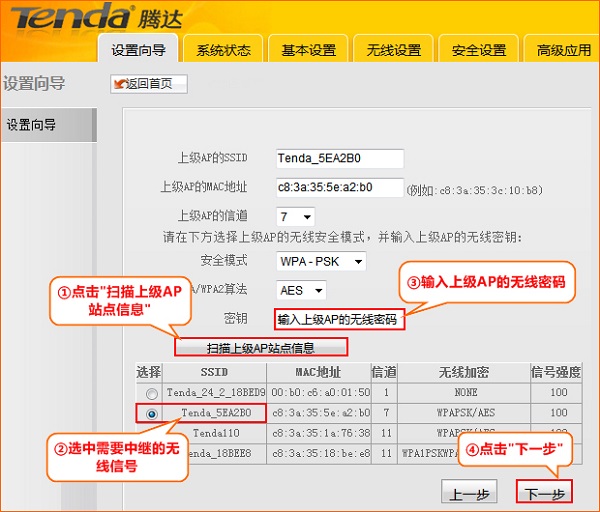This screenshot has height=512, width=600.
Task: Go to the 无线设置 tab
Action: click(393, 50)
